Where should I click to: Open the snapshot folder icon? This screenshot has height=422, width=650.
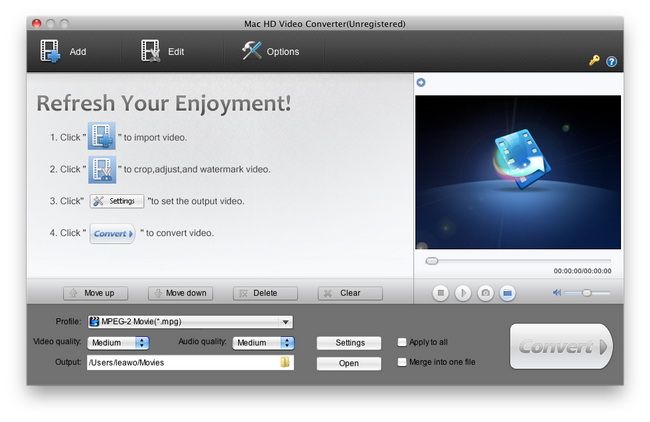point(507,293)
